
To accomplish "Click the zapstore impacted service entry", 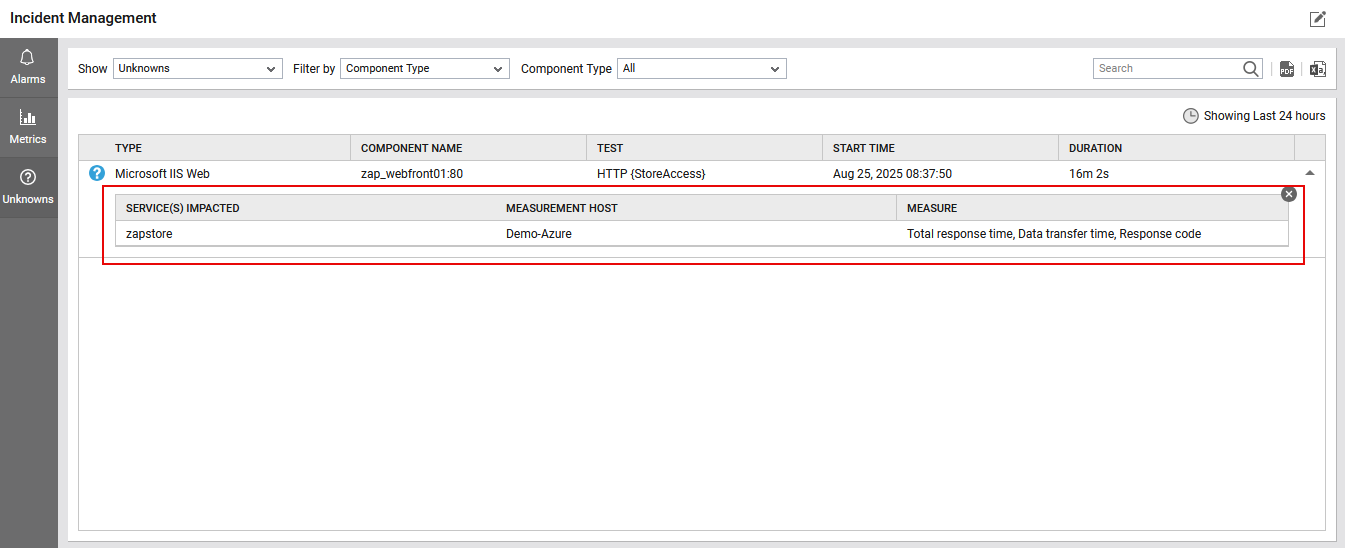I will (x=150, y=234).
